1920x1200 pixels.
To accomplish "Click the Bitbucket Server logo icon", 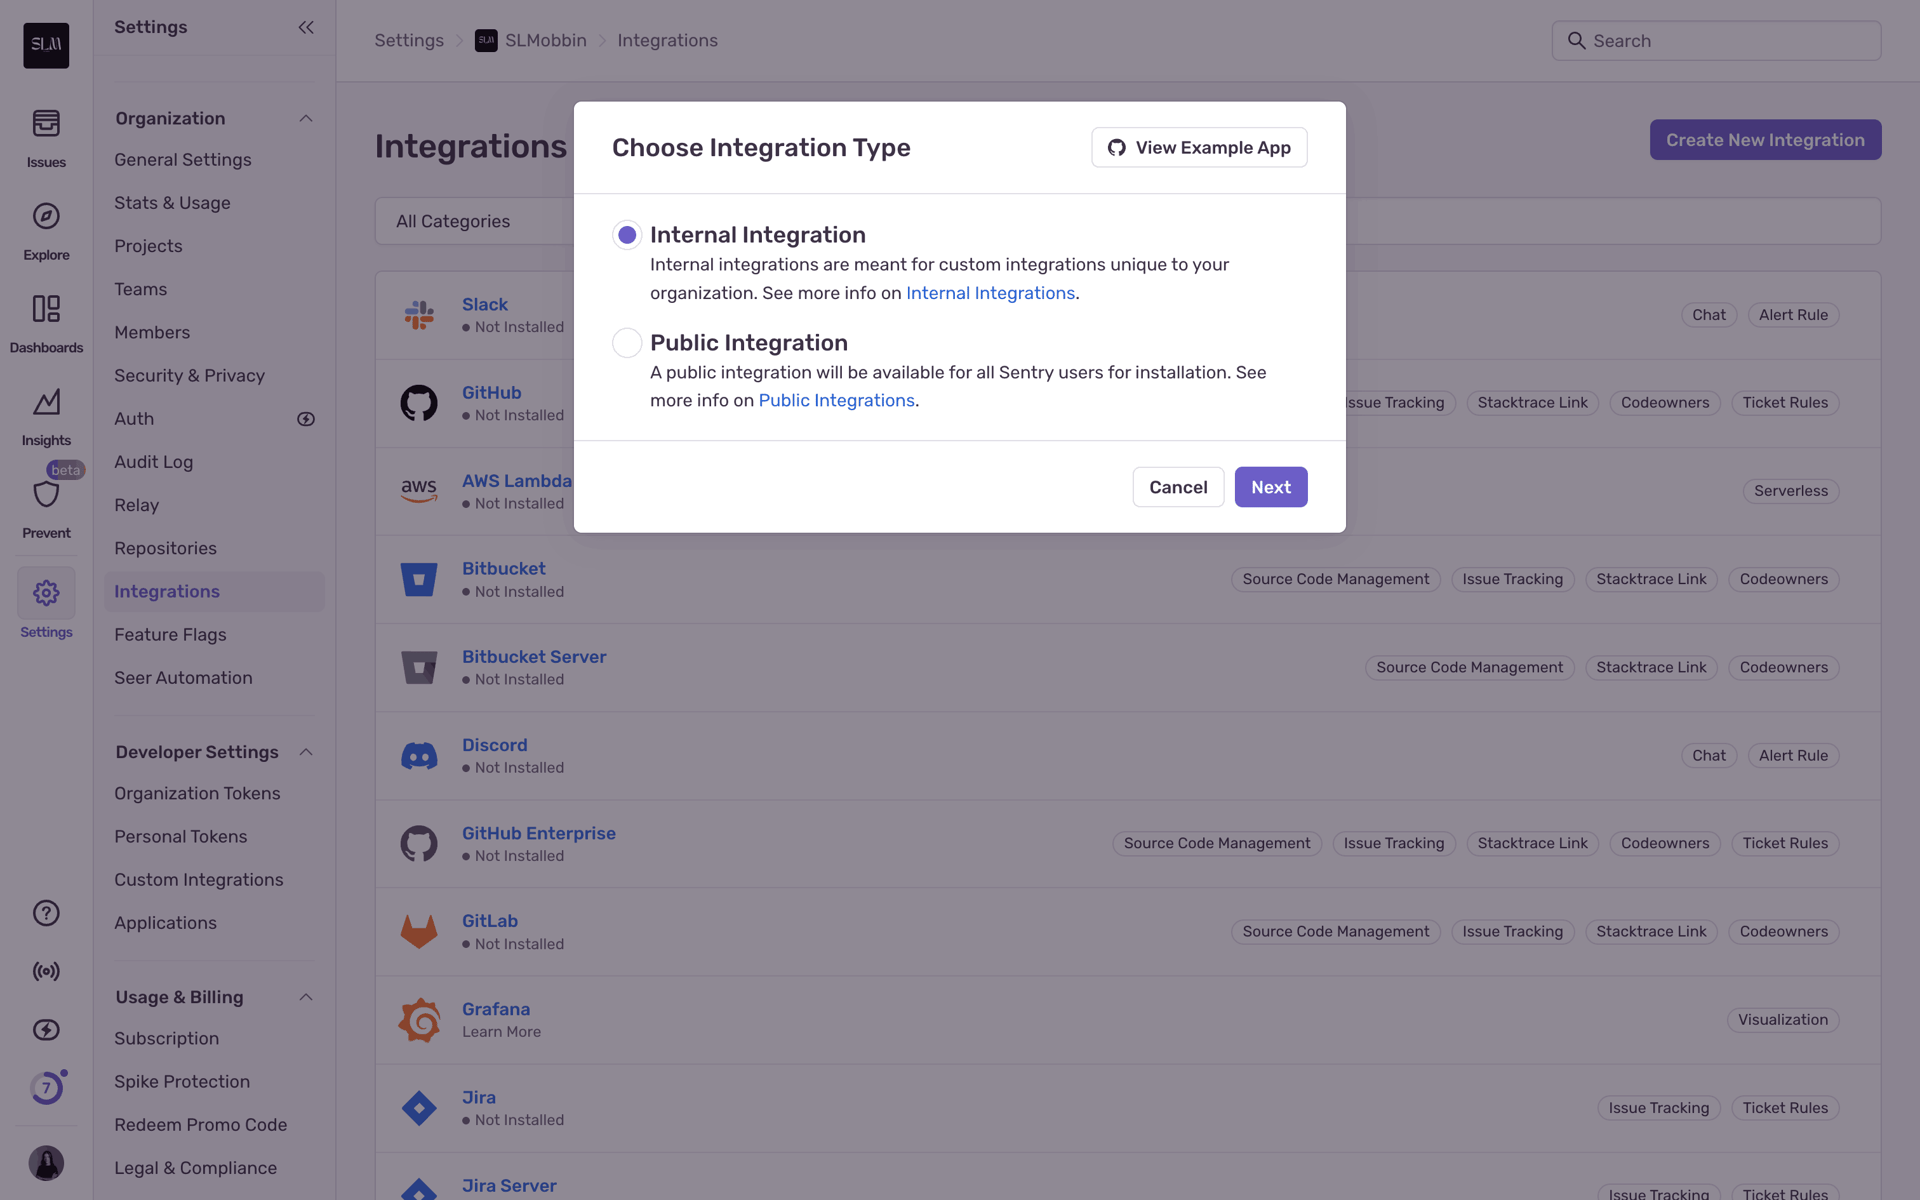I will pyautogui.click(x=419, y=667).
